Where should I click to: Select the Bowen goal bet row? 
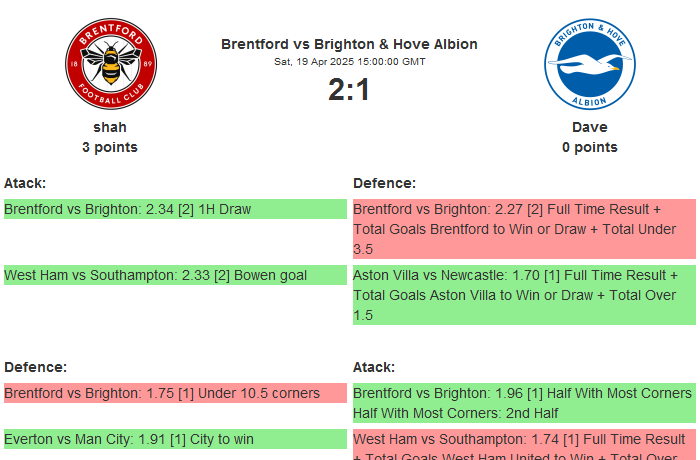pos(174,275)
